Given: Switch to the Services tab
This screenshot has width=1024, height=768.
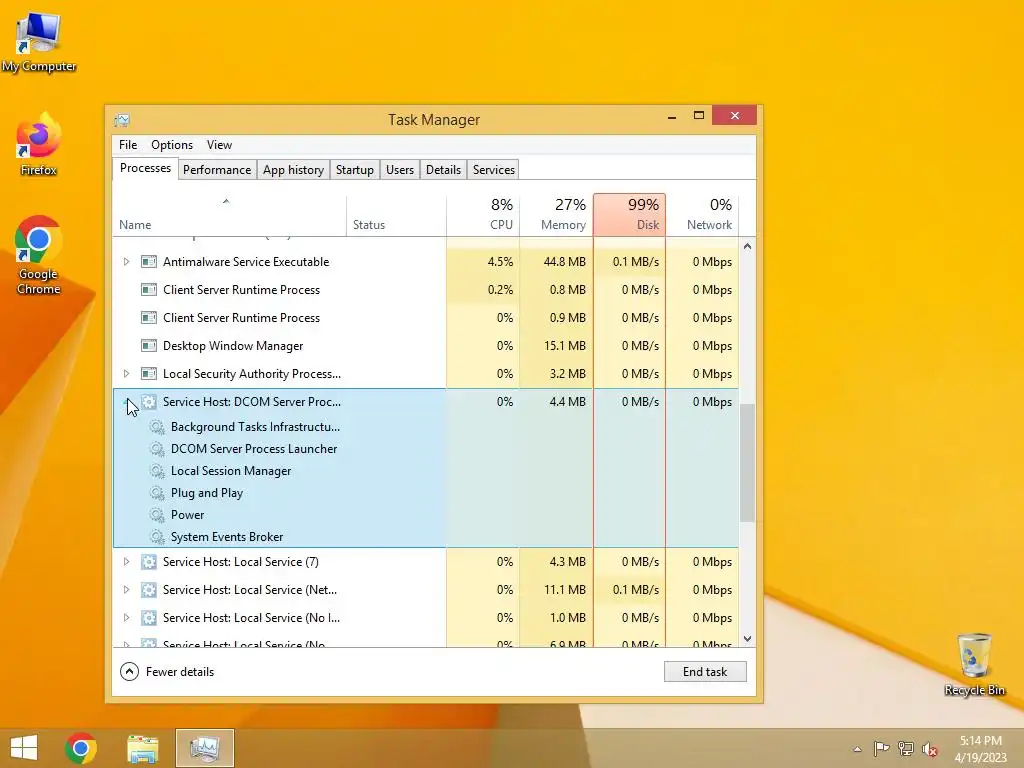Looking at the screenshot, I should point(494,170).
